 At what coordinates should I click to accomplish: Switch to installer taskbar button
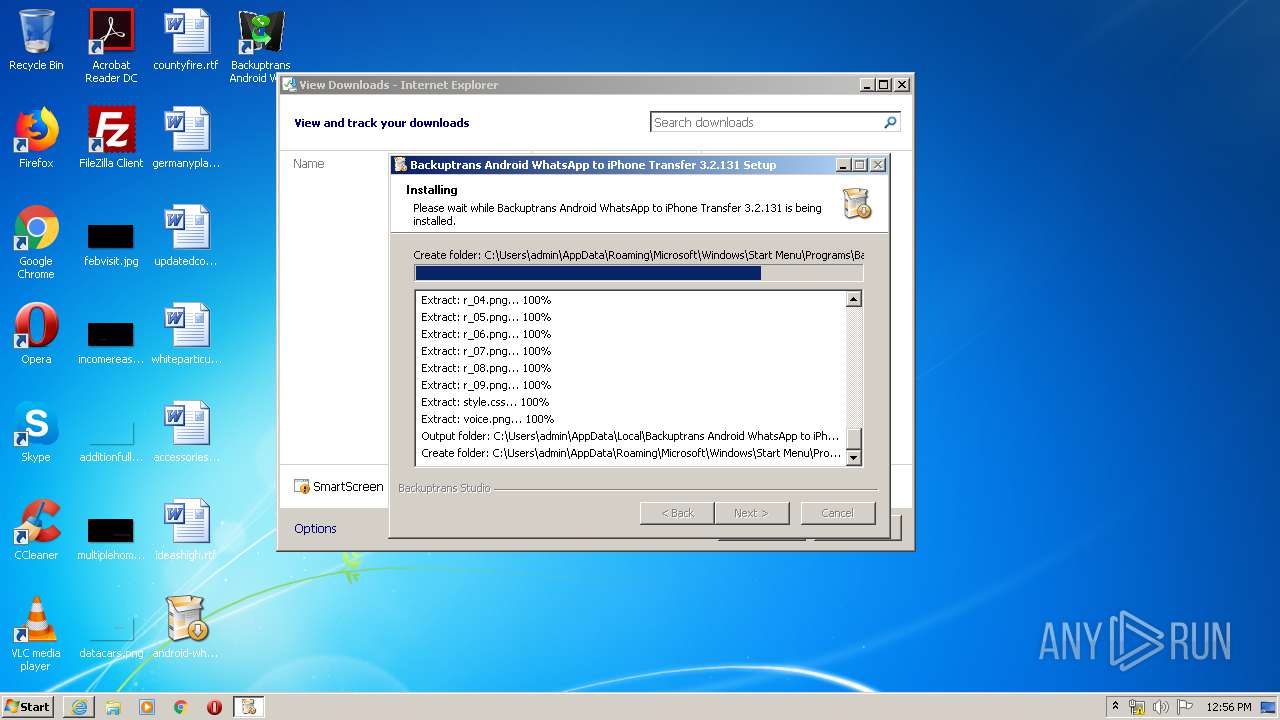[249, 707]
